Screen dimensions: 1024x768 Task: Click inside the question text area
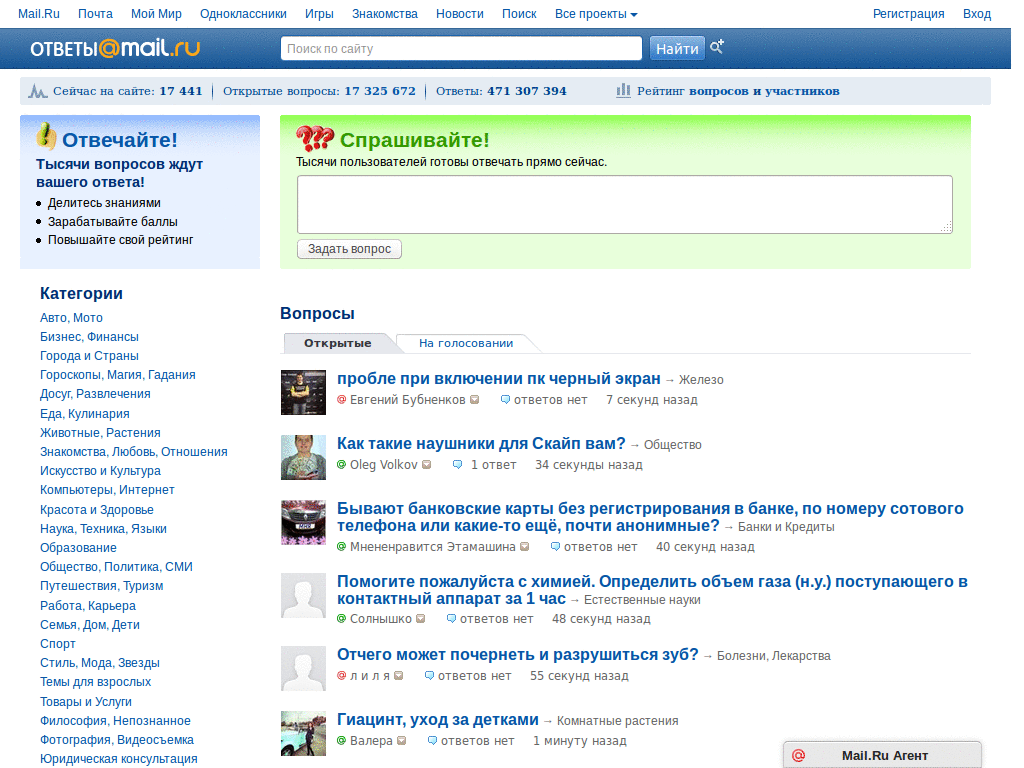624,204
